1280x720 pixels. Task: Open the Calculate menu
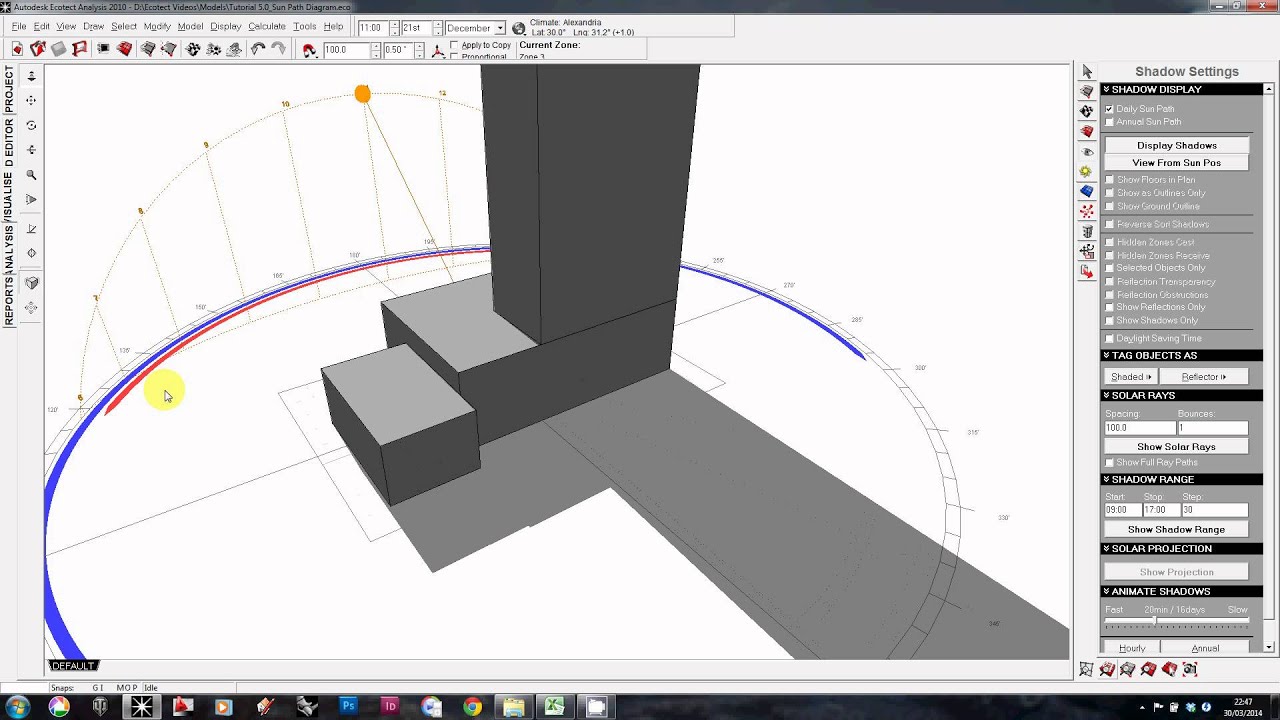267,27
